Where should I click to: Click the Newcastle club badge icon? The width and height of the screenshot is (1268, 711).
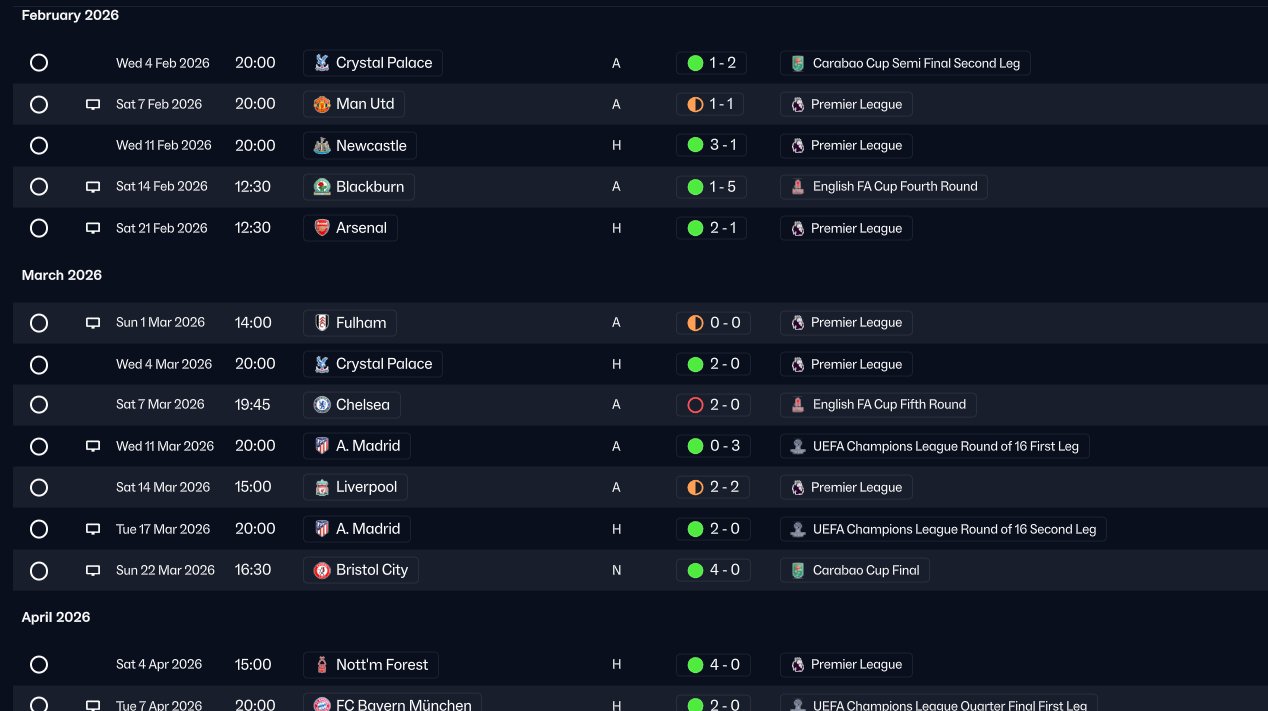pos(321,146)
